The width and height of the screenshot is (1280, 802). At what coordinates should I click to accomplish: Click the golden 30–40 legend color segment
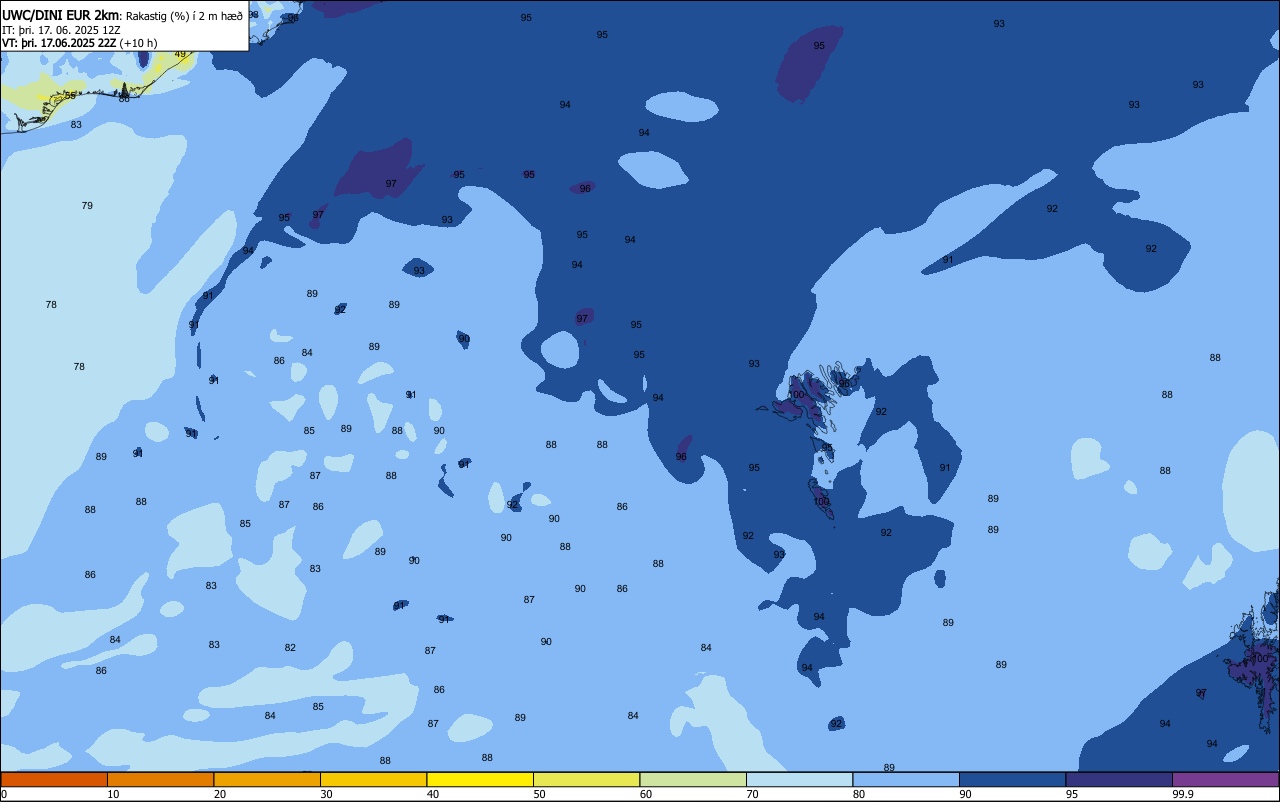[x=373, y=779]
